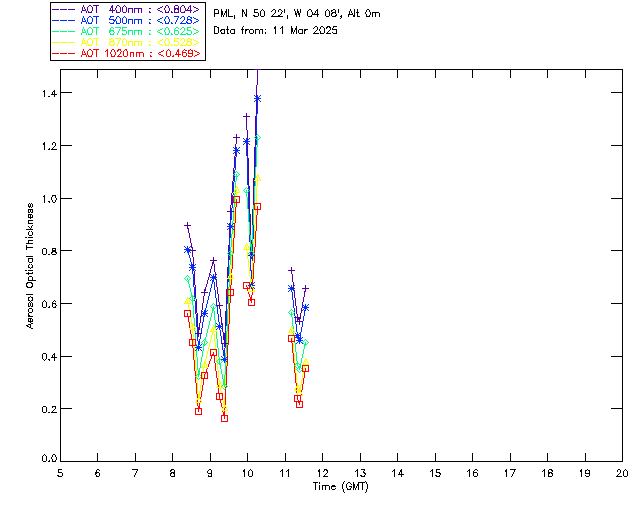Image resolution: width=640 pixels, height=512 pixels.
Task: Click the x-axis tick label '19'
Action: tap(585, 474)
